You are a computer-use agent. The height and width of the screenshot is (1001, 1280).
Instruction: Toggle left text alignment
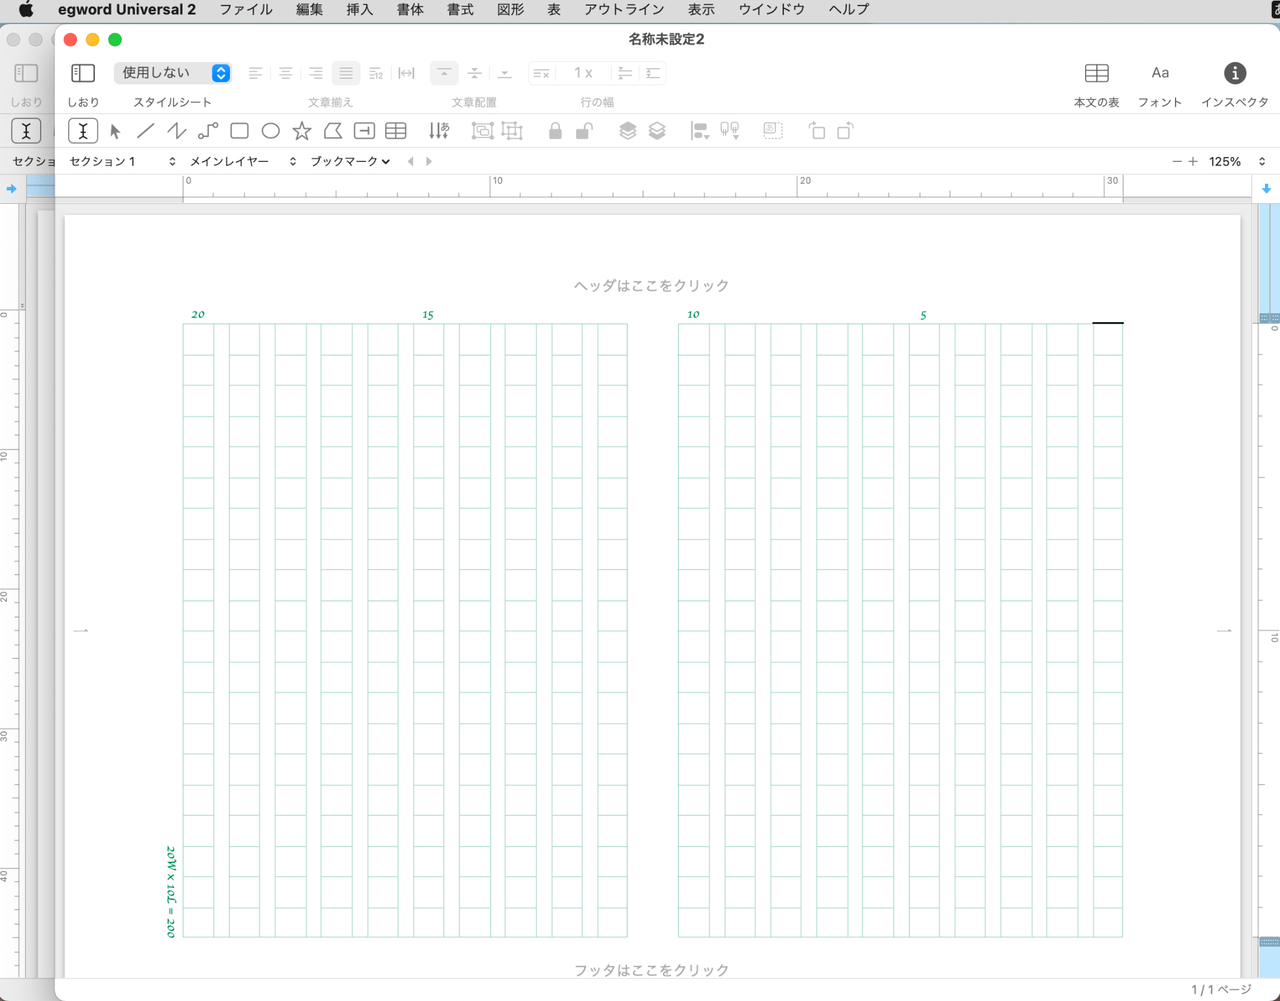pos(255,73)
